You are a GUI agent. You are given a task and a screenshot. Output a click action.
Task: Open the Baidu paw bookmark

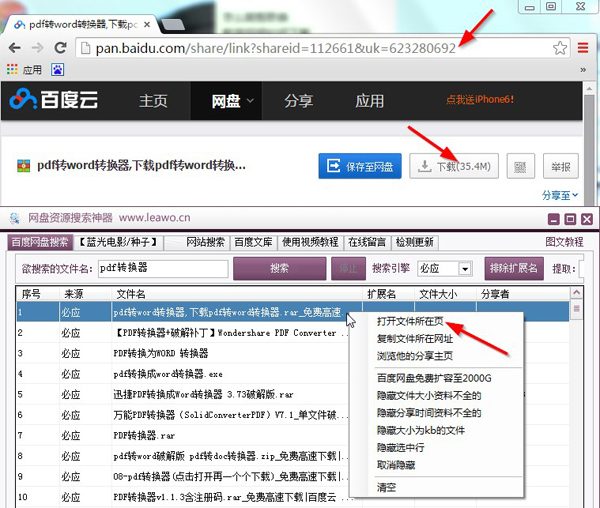(x=58, y=70)
